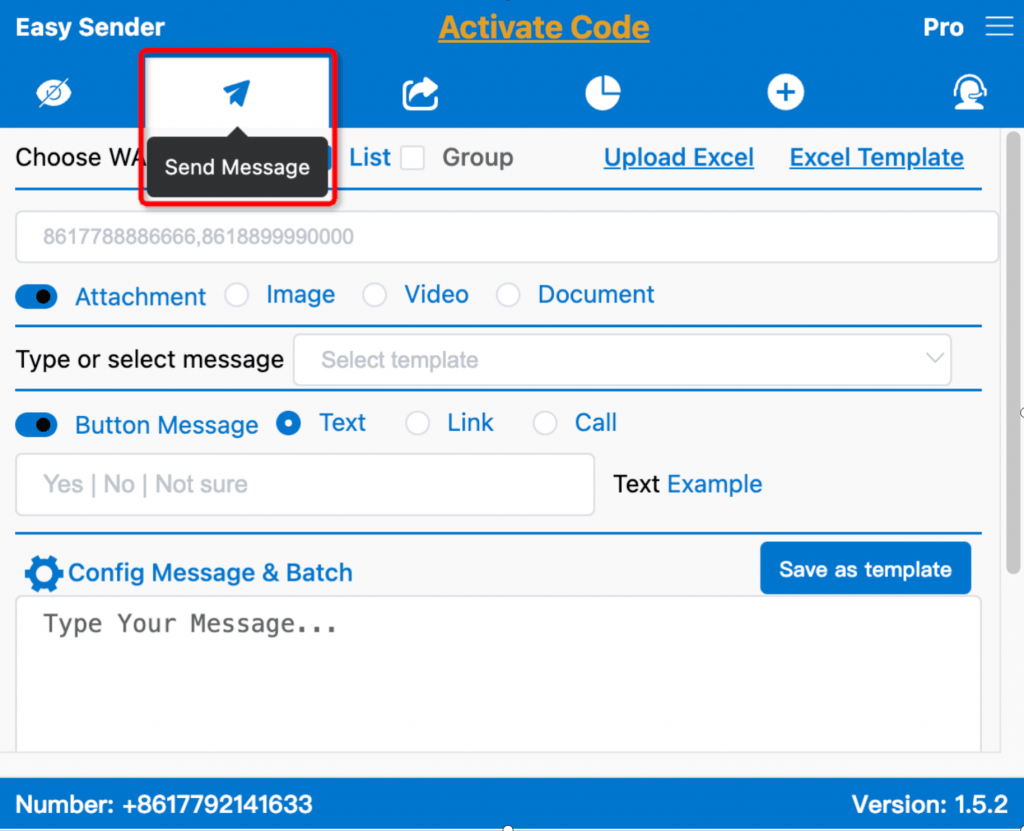Select the Video radio button
Screen dimensions: 1024x831
point(375,295)
